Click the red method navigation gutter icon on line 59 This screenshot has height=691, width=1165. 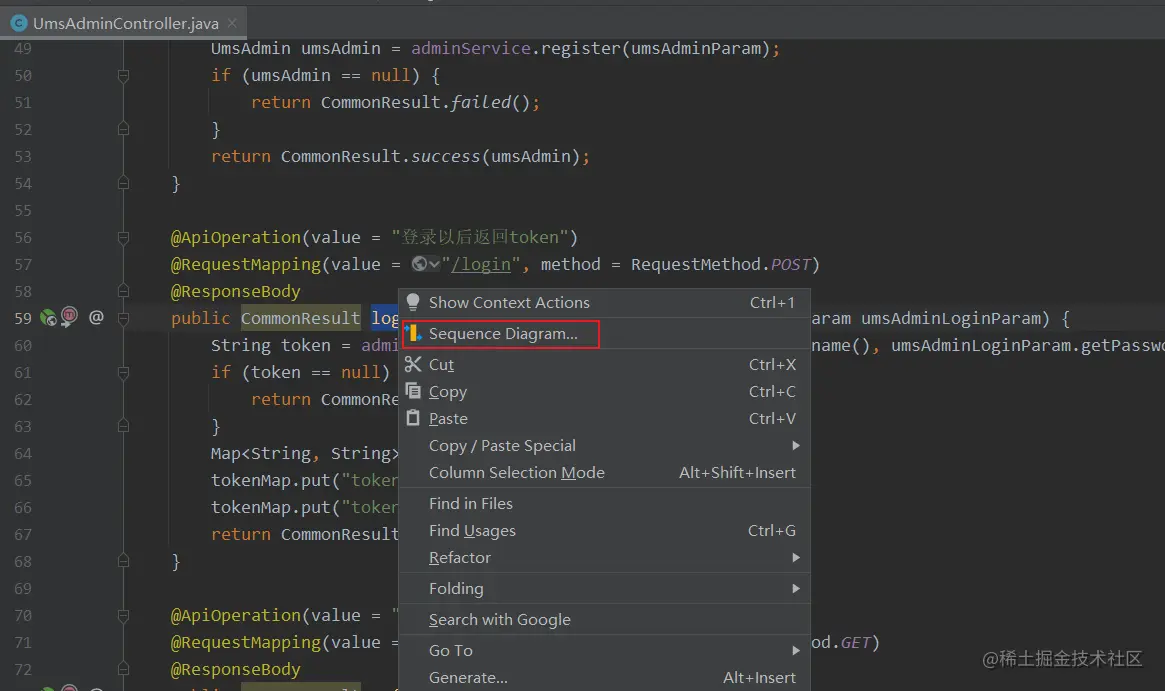pos(69,317)
